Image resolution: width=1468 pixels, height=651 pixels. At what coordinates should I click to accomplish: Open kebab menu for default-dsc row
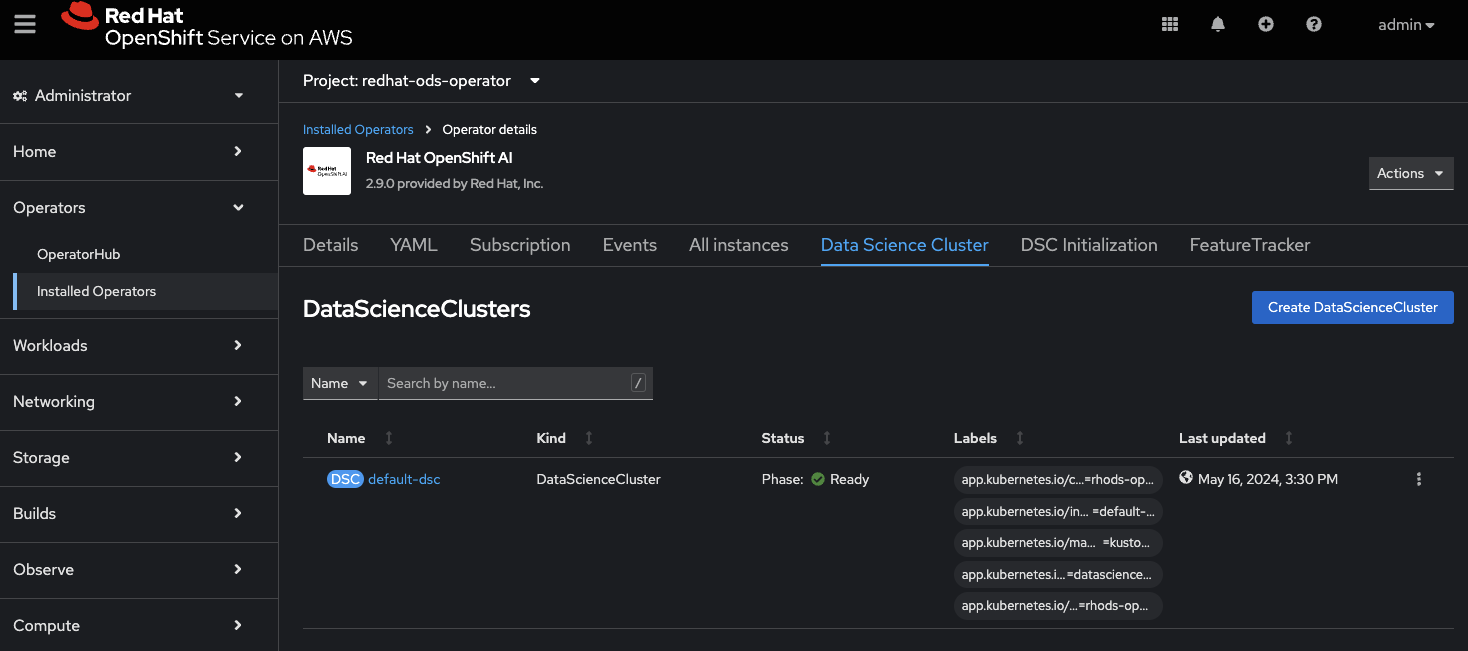pyautogui.click(x=1418, y=480)
